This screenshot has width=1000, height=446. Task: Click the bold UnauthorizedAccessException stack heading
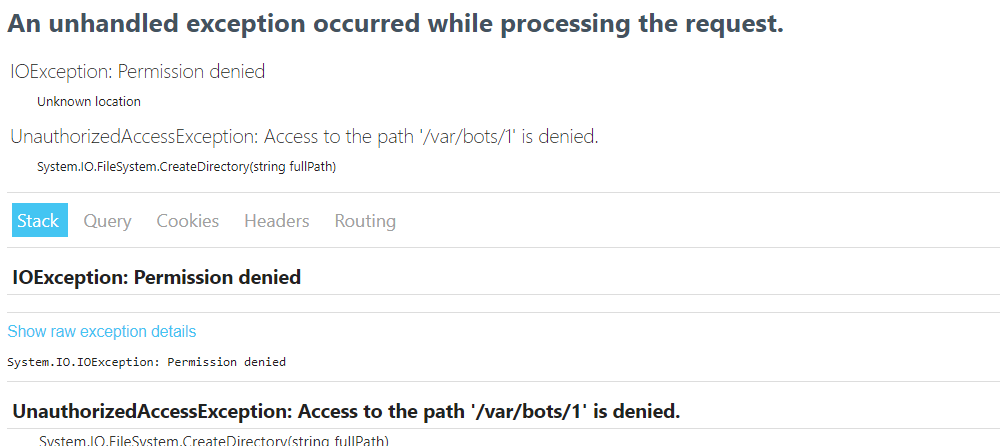(x=346, y=412)
